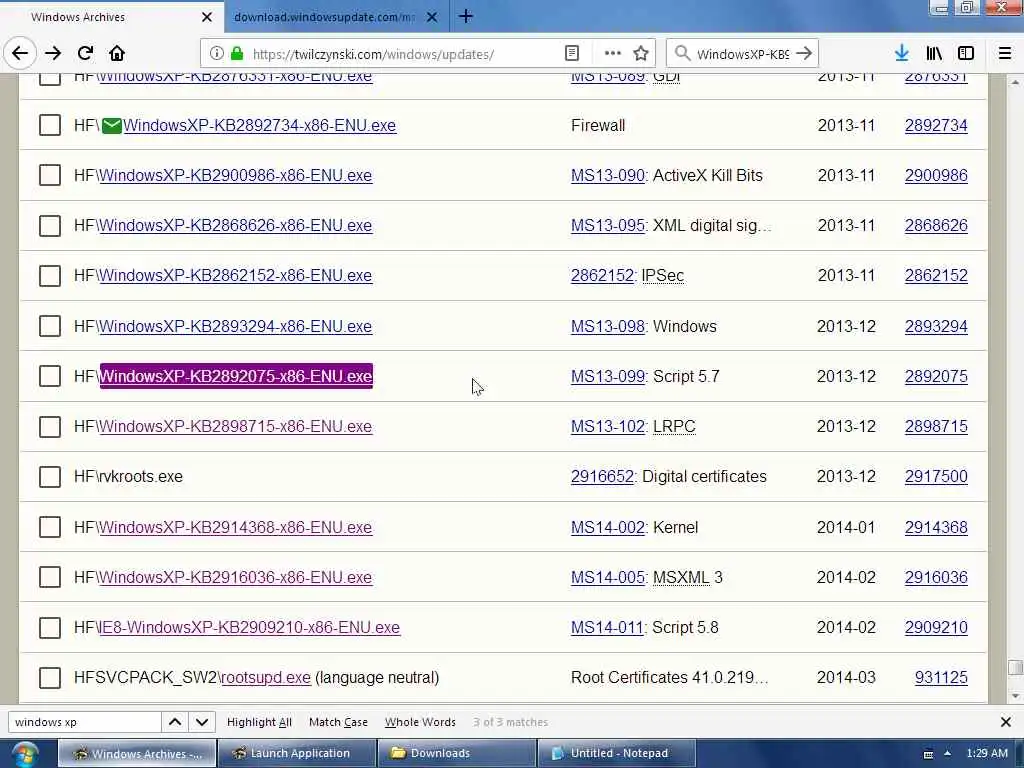
Task: Open the Firefox hamburger menu
Action: 1005,54
